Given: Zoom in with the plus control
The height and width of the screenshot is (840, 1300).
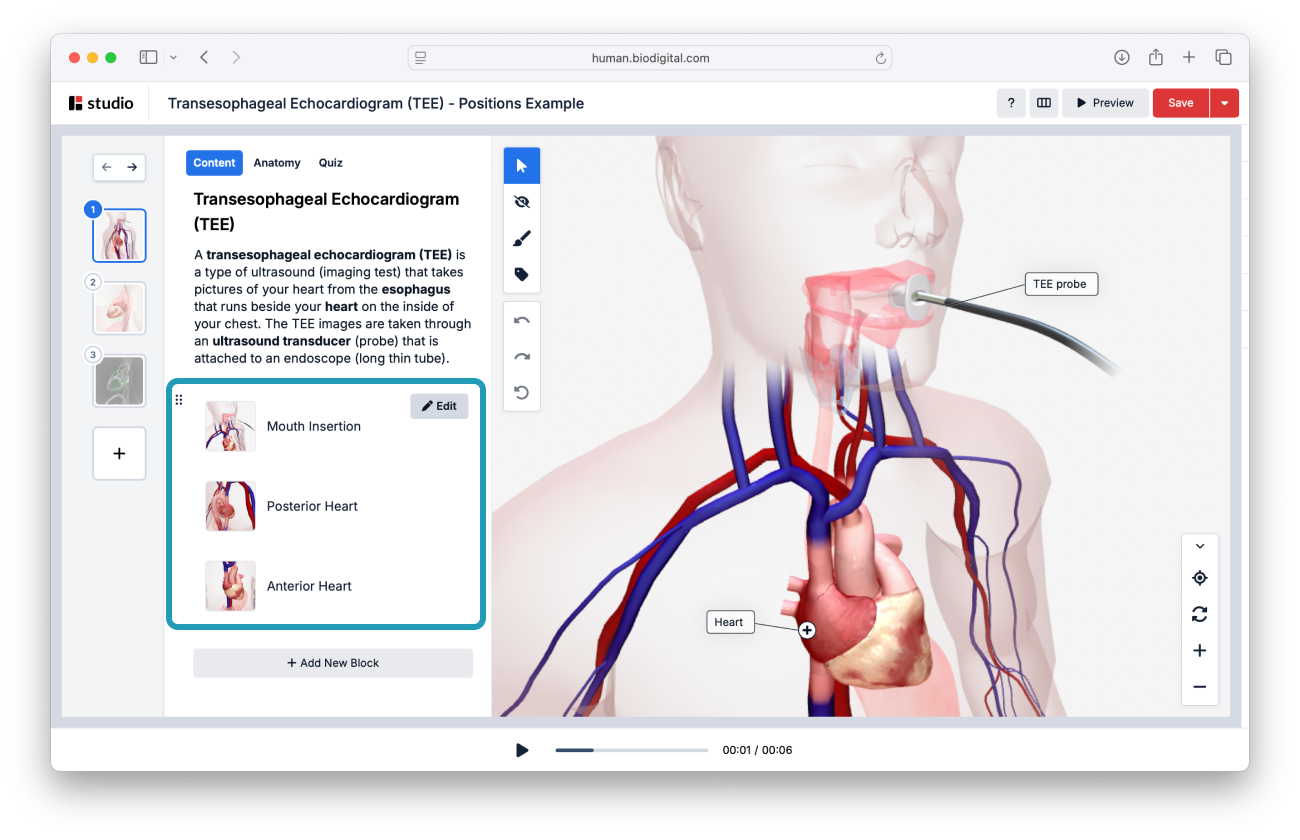Looking at the screenshot, I should coord(1200,651).
